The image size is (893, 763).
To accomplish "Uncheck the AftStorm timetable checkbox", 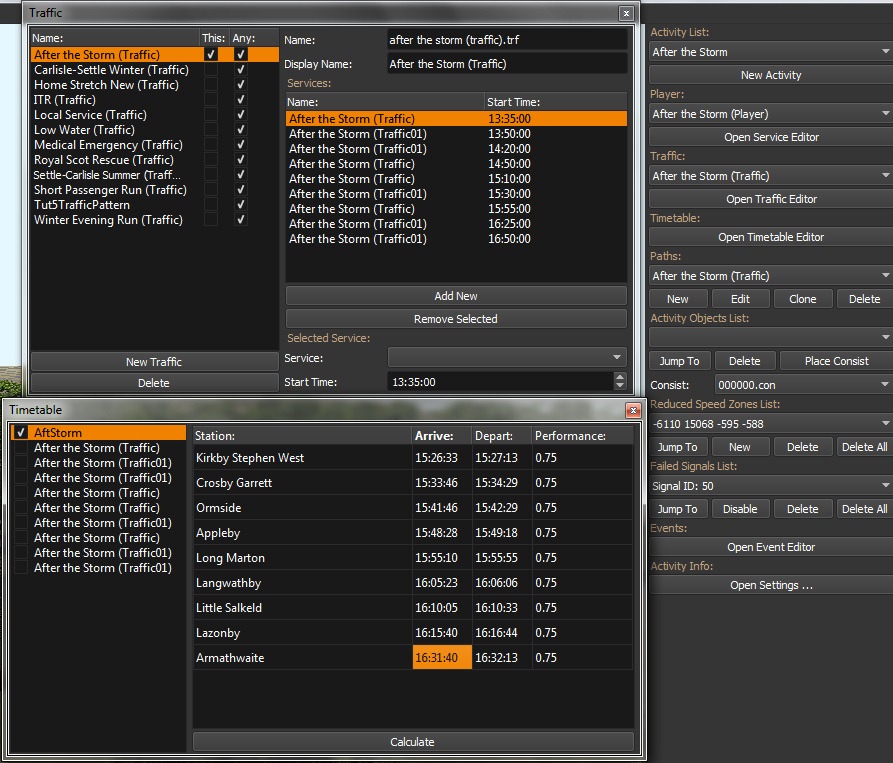I will [21, 433].
